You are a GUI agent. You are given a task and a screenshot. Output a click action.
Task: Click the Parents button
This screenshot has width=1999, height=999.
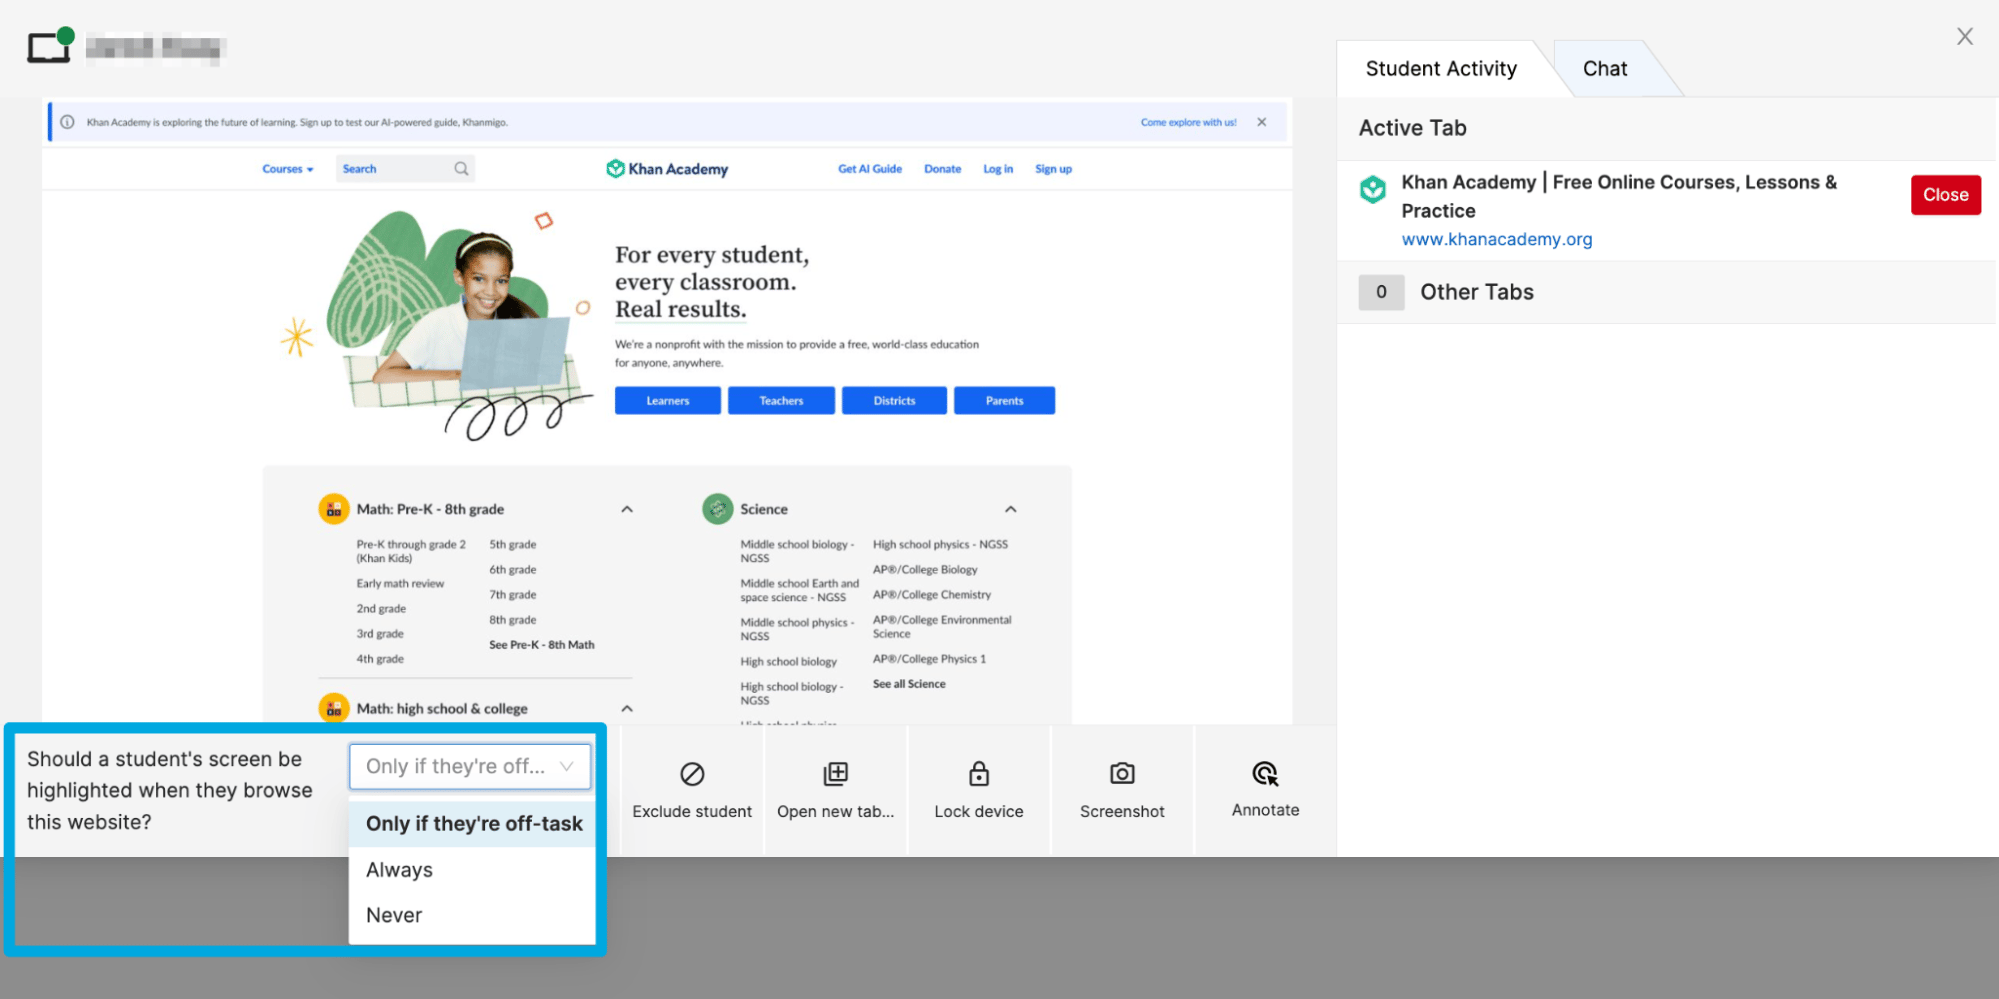1004,401
